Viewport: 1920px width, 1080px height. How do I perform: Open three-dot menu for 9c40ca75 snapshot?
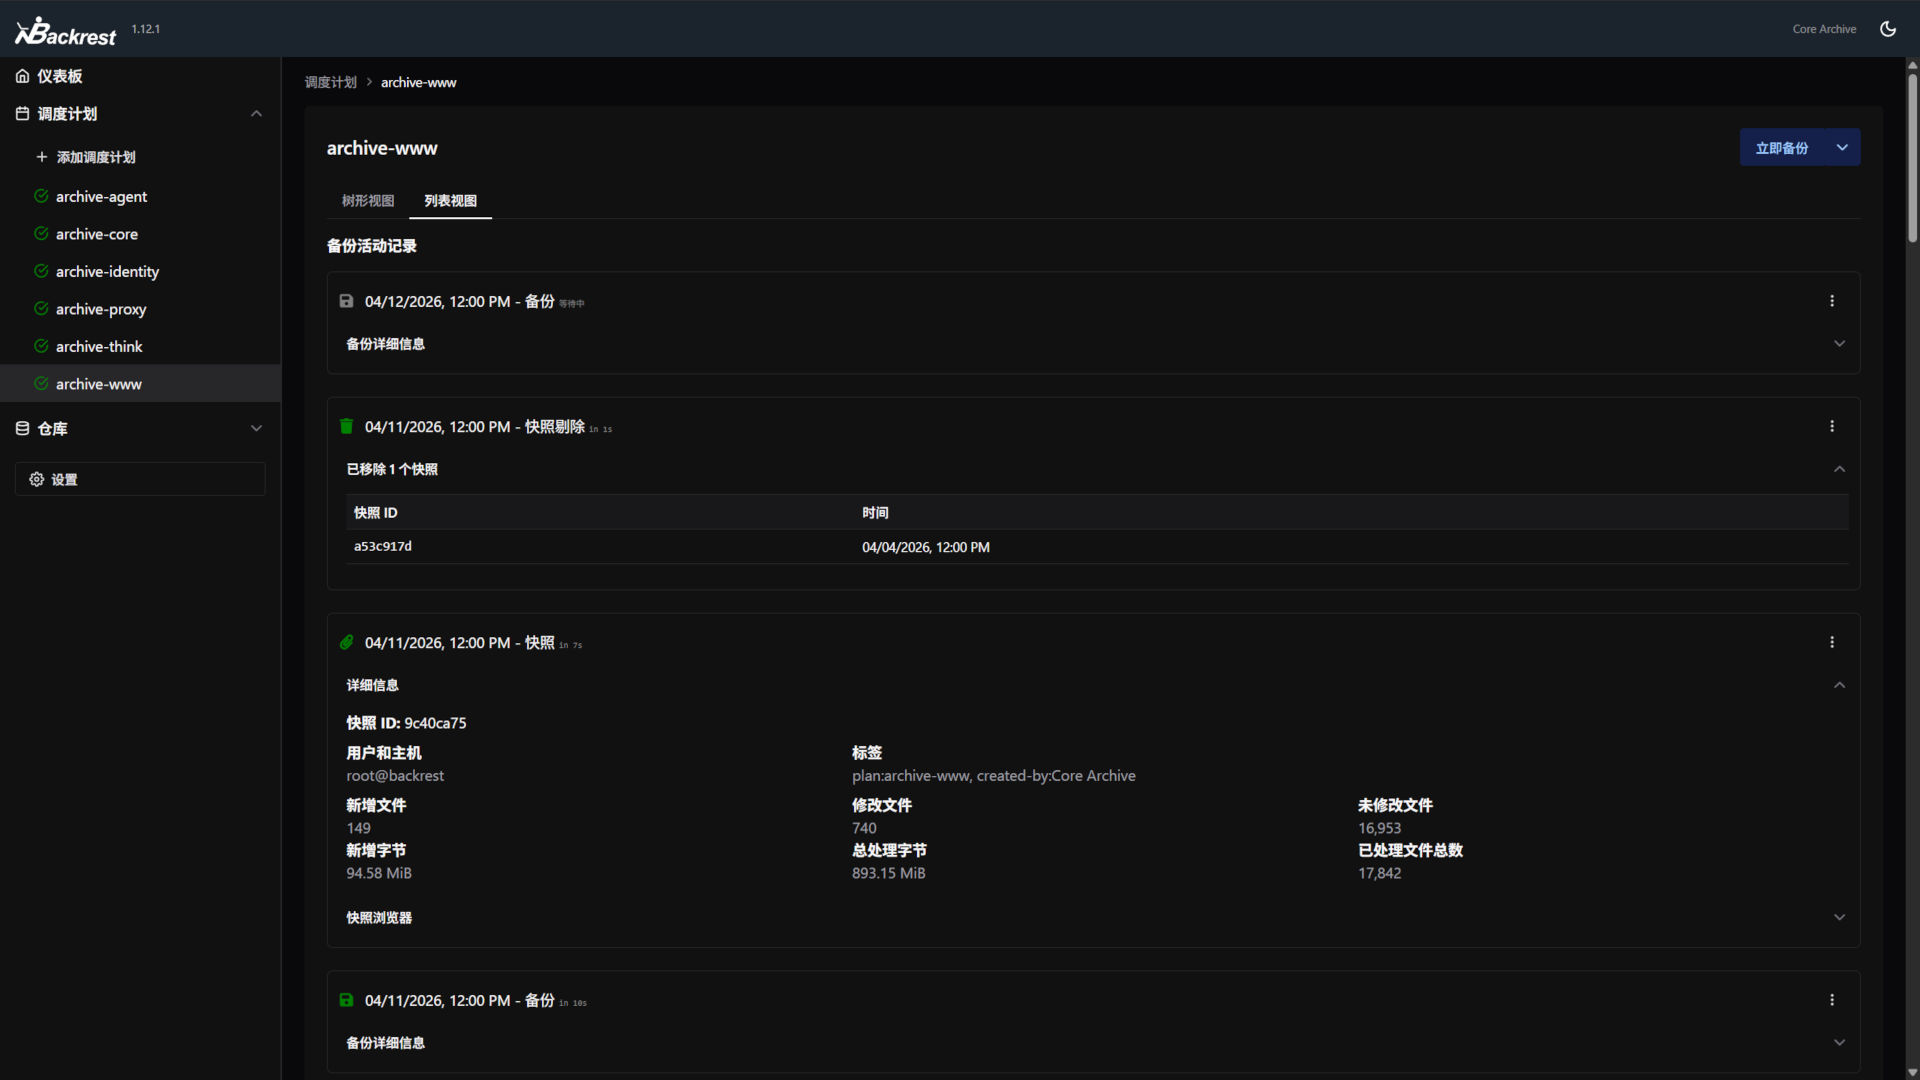[1831, 642]
